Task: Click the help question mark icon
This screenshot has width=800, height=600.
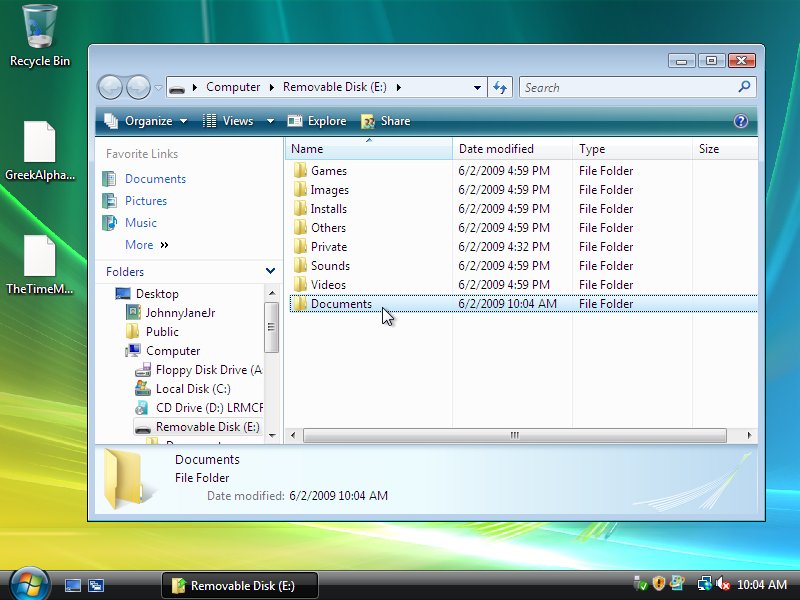Action: click(741, 121)
